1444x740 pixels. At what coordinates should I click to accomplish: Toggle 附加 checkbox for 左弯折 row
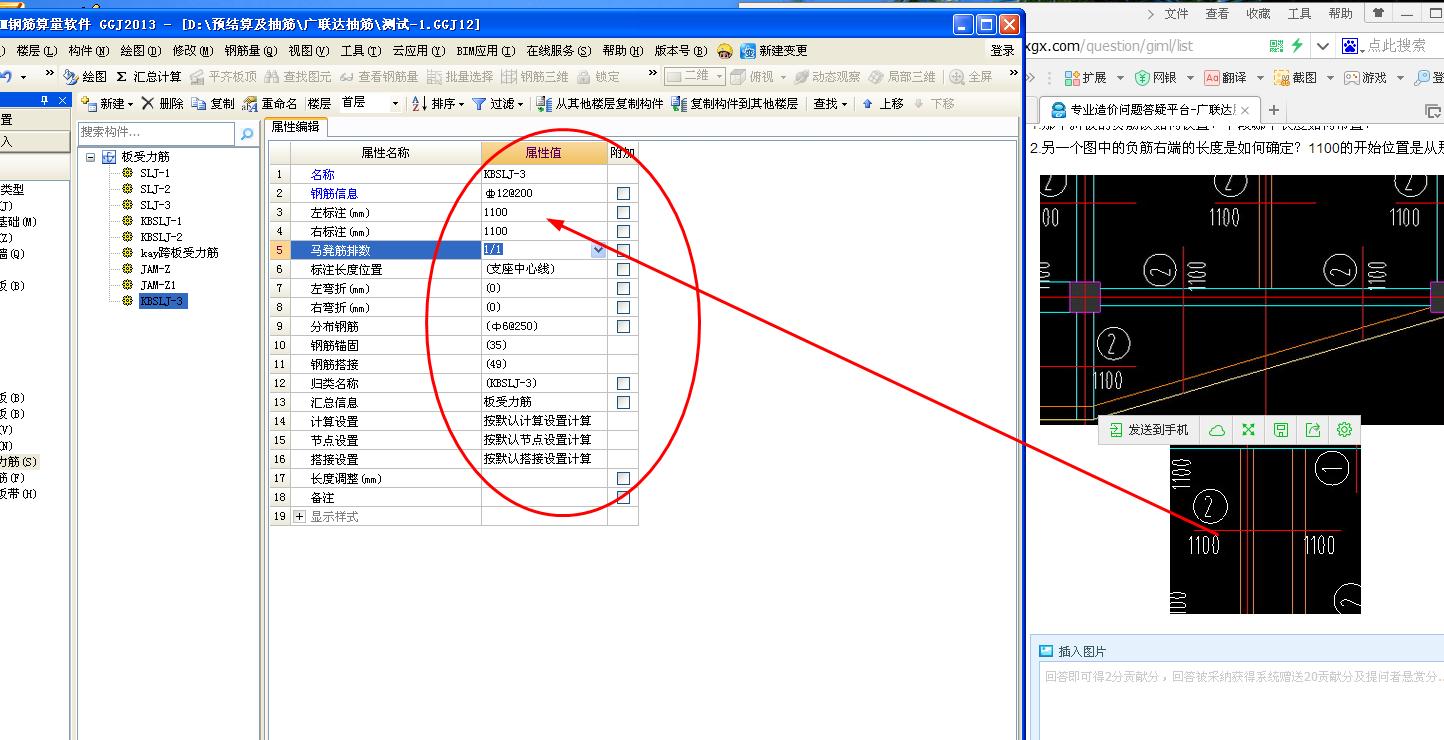coord(623,289)
